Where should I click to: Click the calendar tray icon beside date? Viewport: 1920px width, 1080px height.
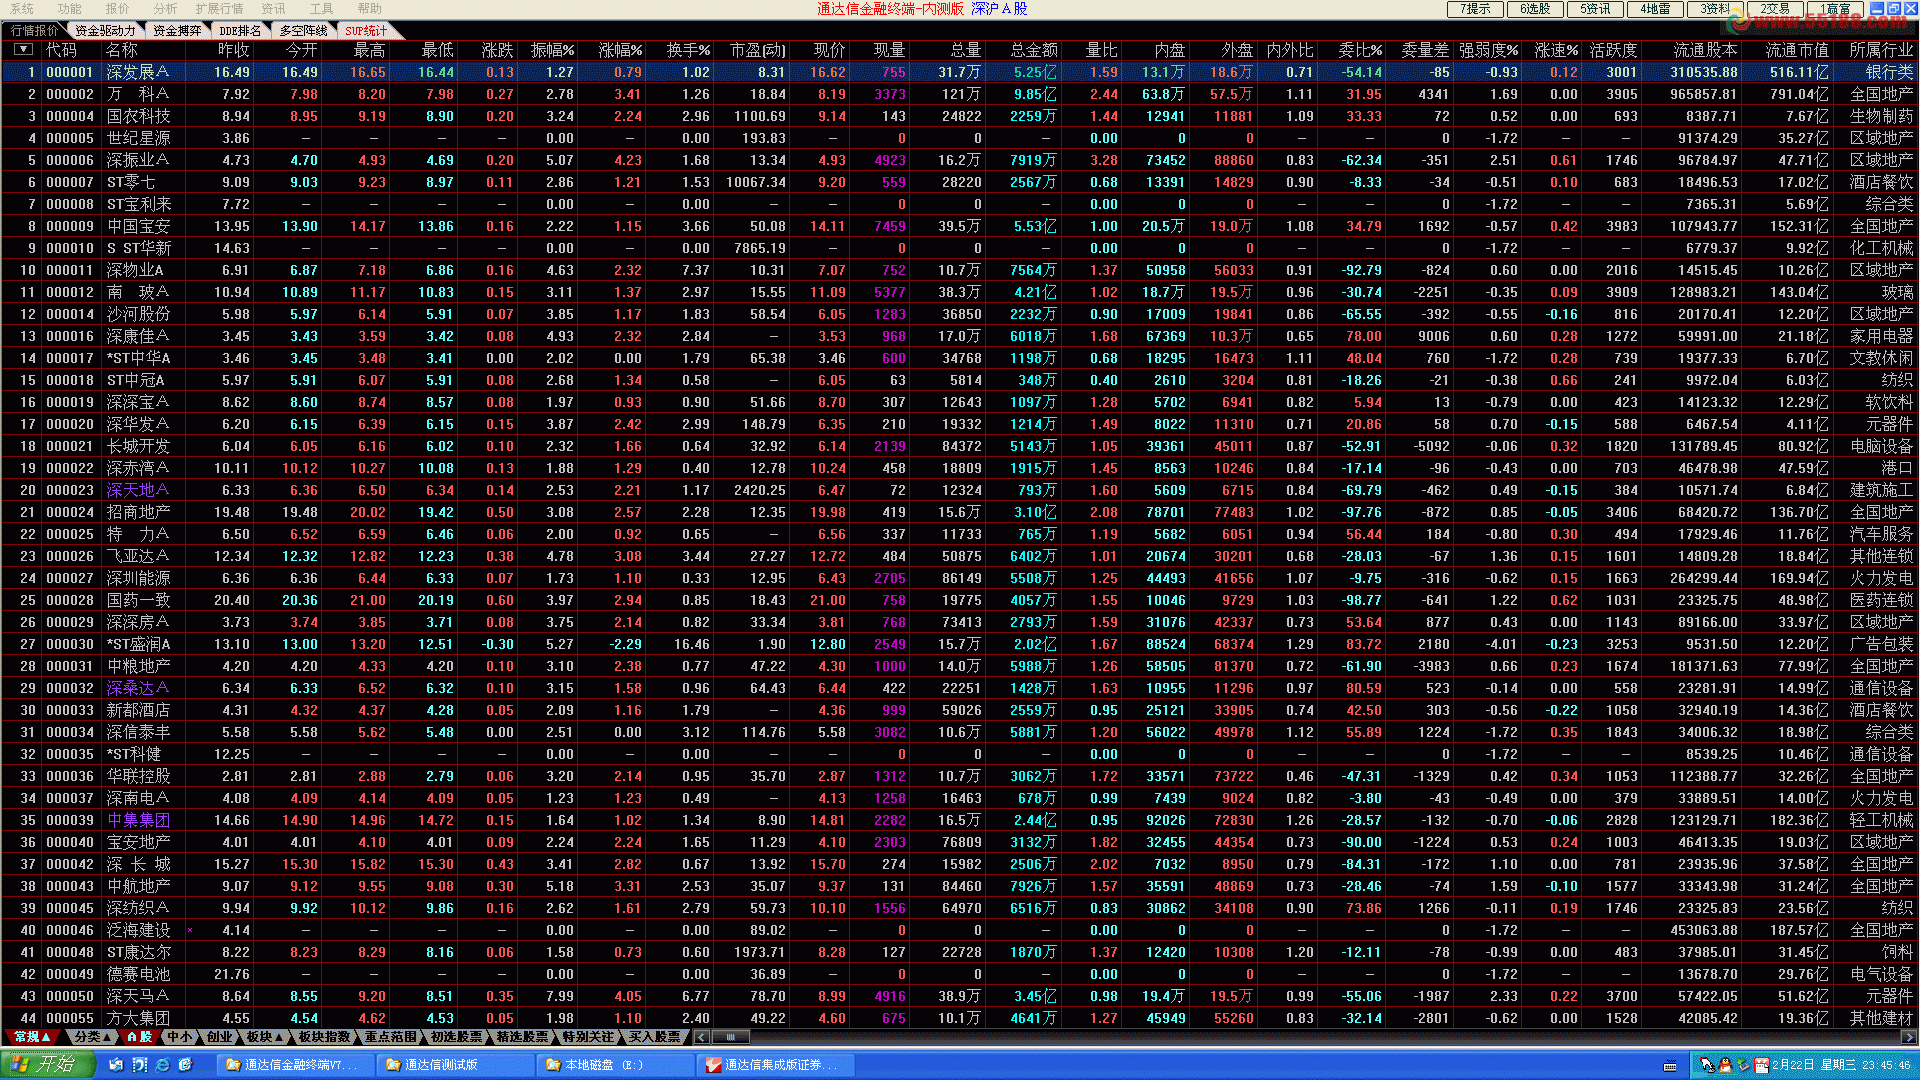pyautogui.click(x=1762, y=1065)
